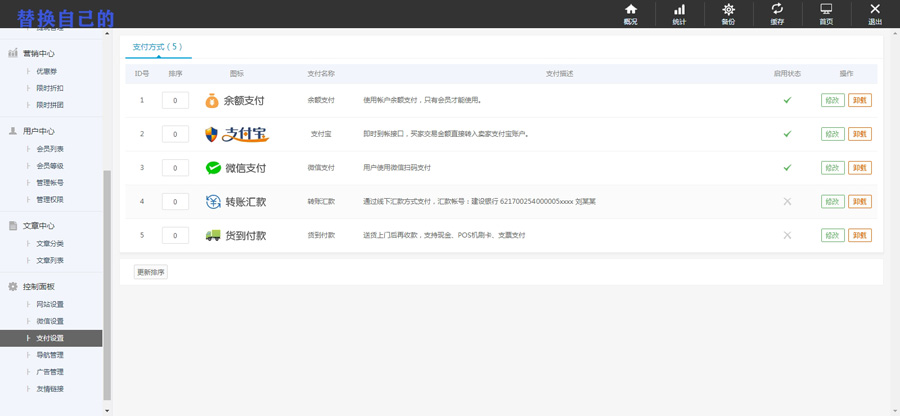The image size is (900, 416).
Task: Click the 货到付款 delivery truck logo
Action: coord(236,236)
